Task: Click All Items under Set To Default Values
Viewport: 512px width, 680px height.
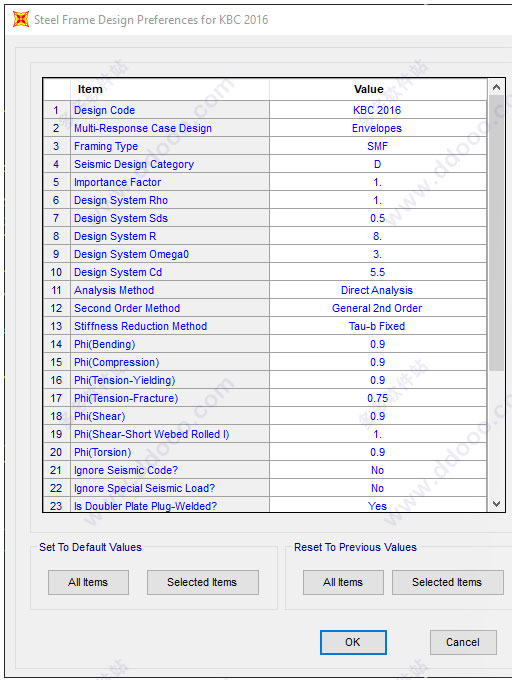Action: tap(88, 582)
